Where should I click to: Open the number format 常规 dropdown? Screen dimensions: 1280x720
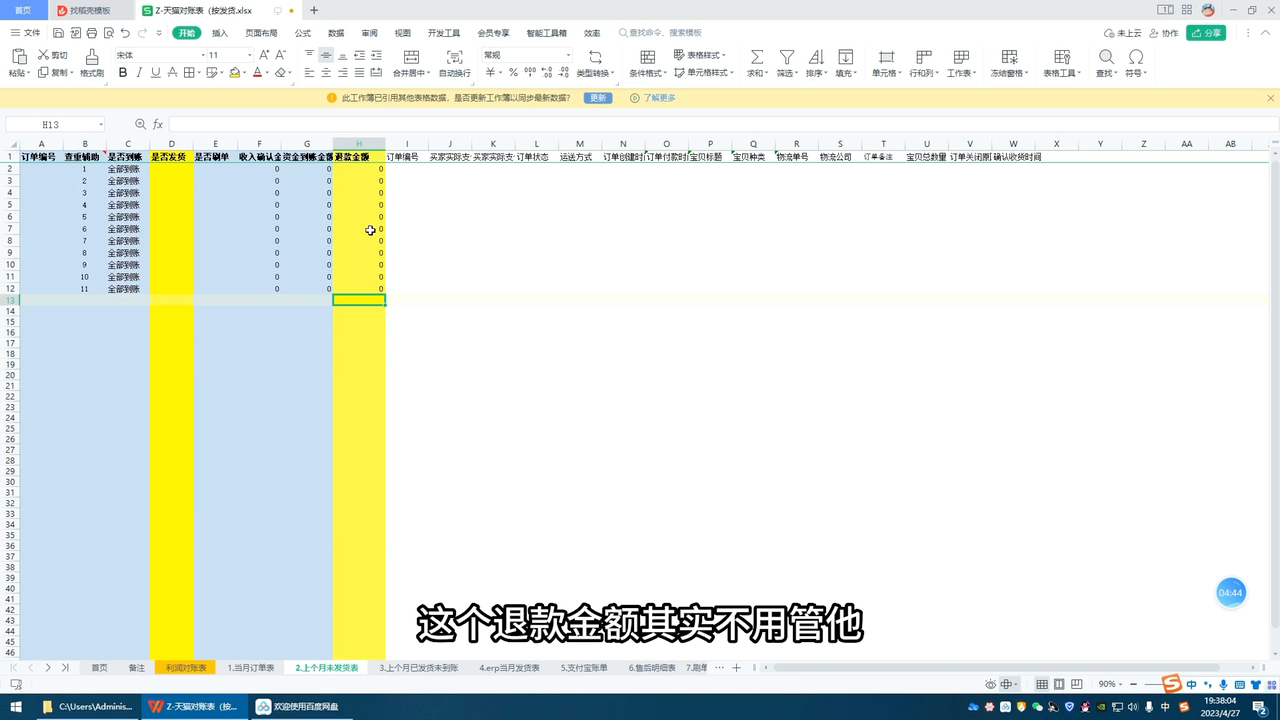[x=568, y=55]
